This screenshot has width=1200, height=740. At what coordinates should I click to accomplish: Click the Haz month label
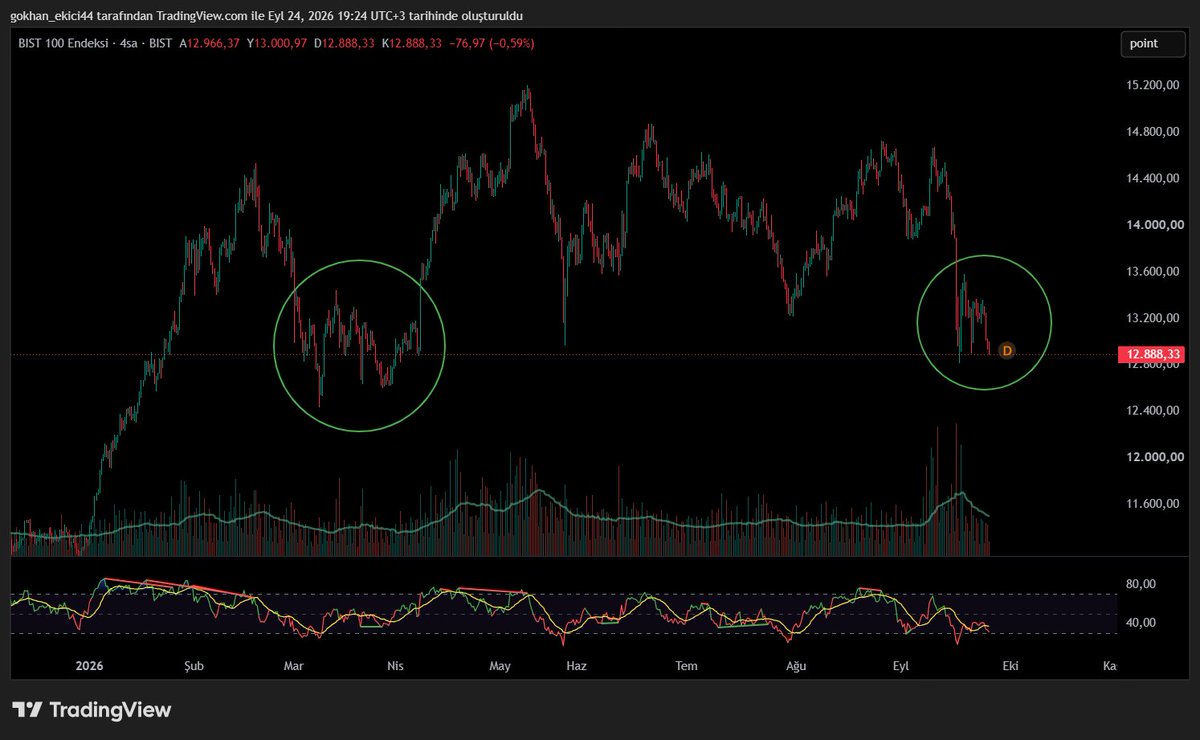click(576, 665)
